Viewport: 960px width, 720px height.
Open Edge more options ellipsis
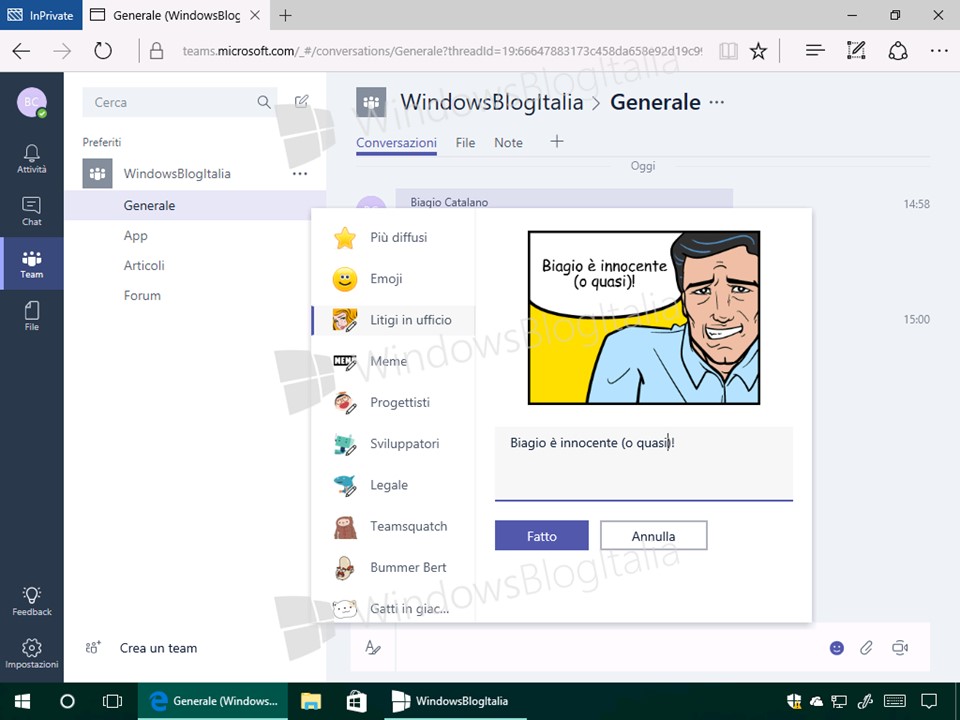pyautogui.click(x=939, y=51)
